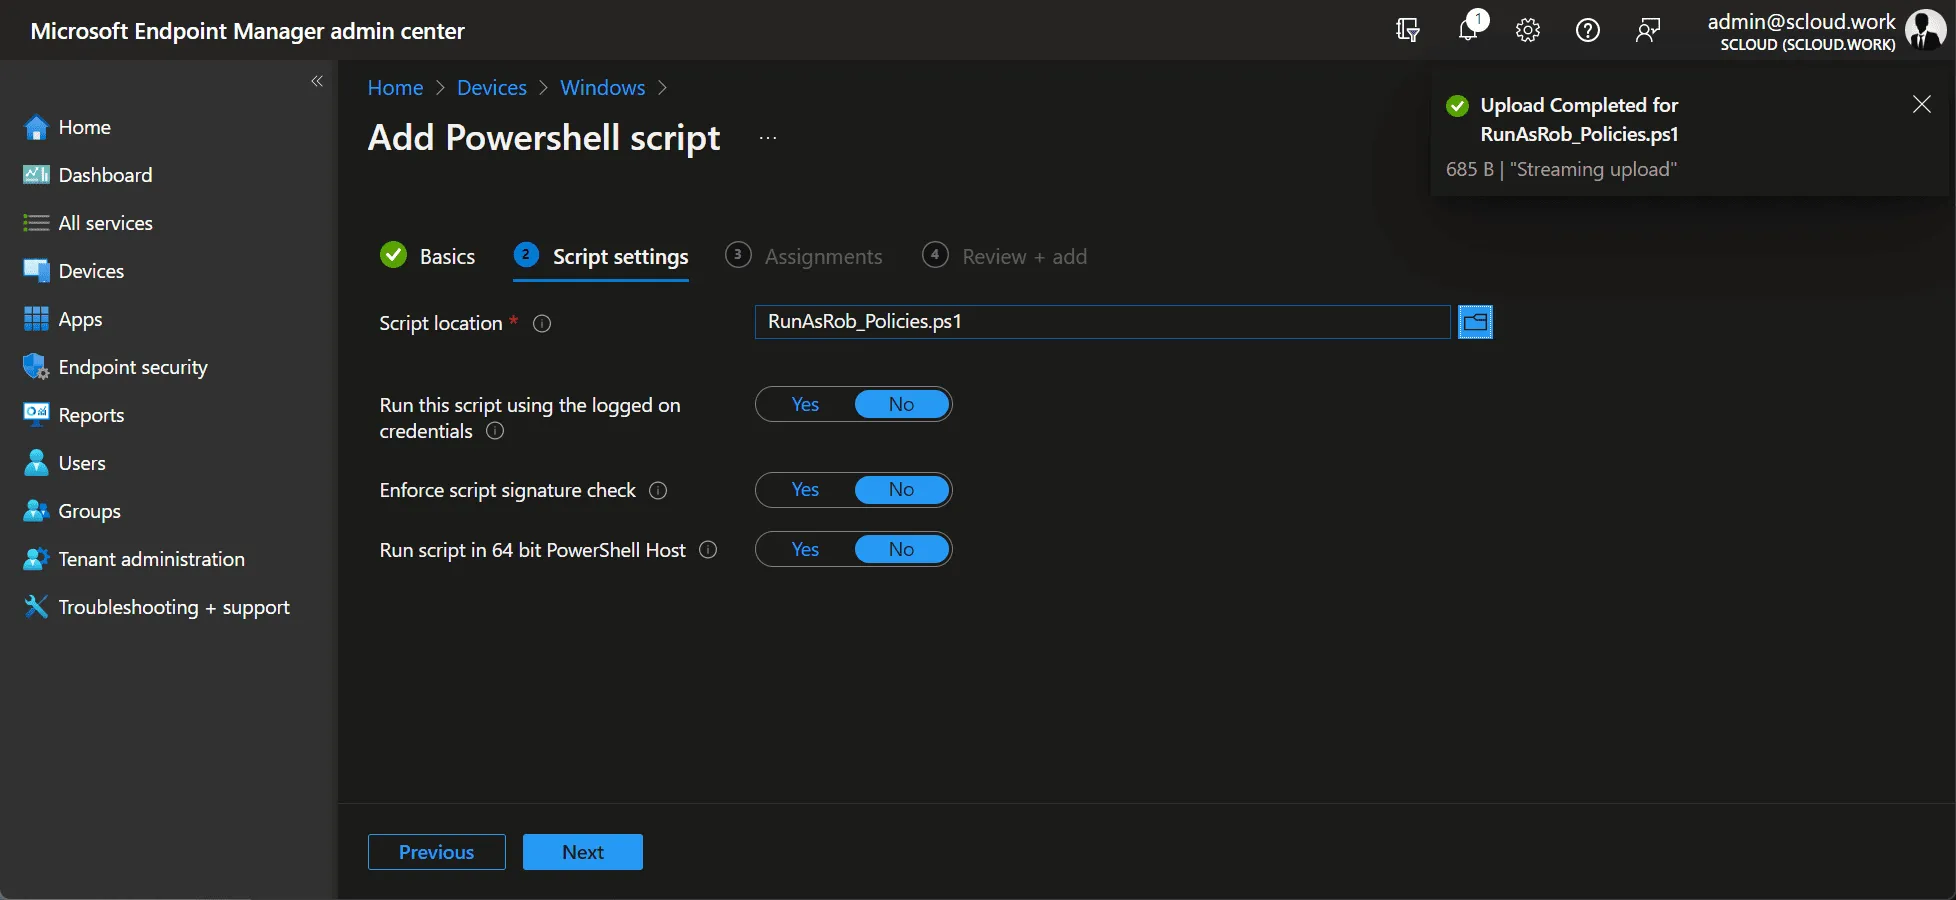Screen dimensions: 1956x900
Task: Show info for Enforce script signature check
Action: coord(658,491)
